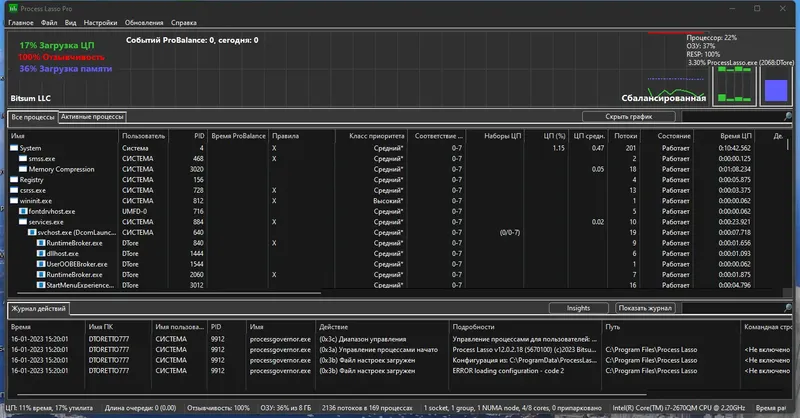800x418 pixels.
Task: Open the Настройки menu
Action: pos(100,22)
